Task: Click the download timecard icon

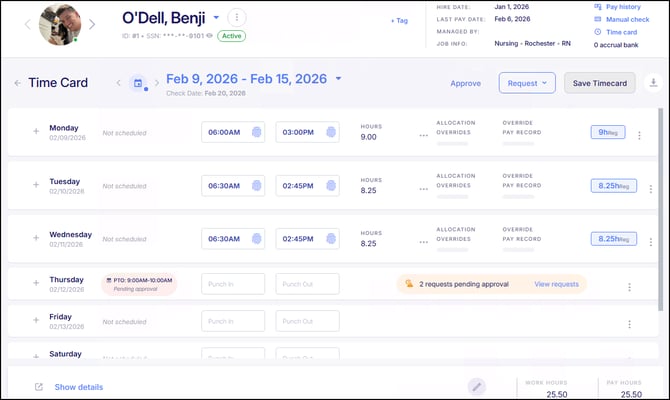Action: 653,83
